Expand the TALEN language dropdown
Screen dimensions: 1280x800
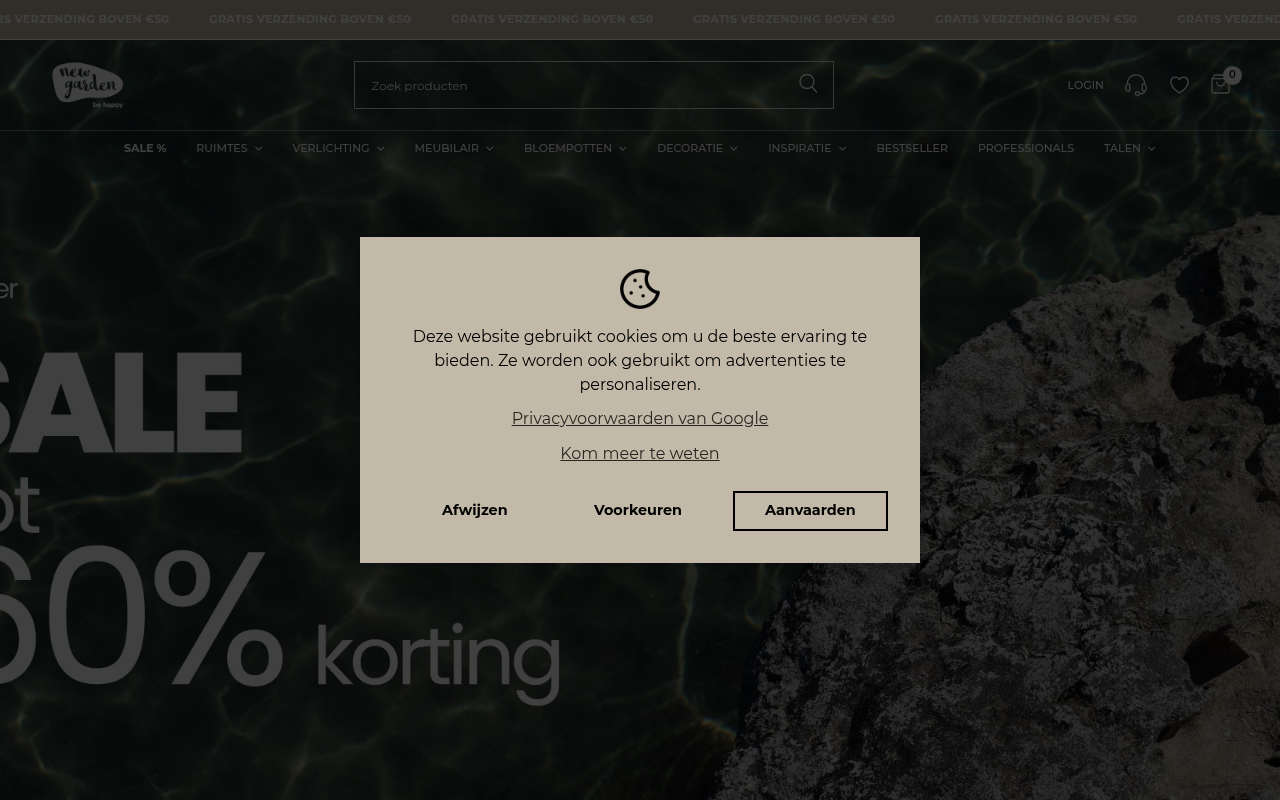pos(1129,148)
